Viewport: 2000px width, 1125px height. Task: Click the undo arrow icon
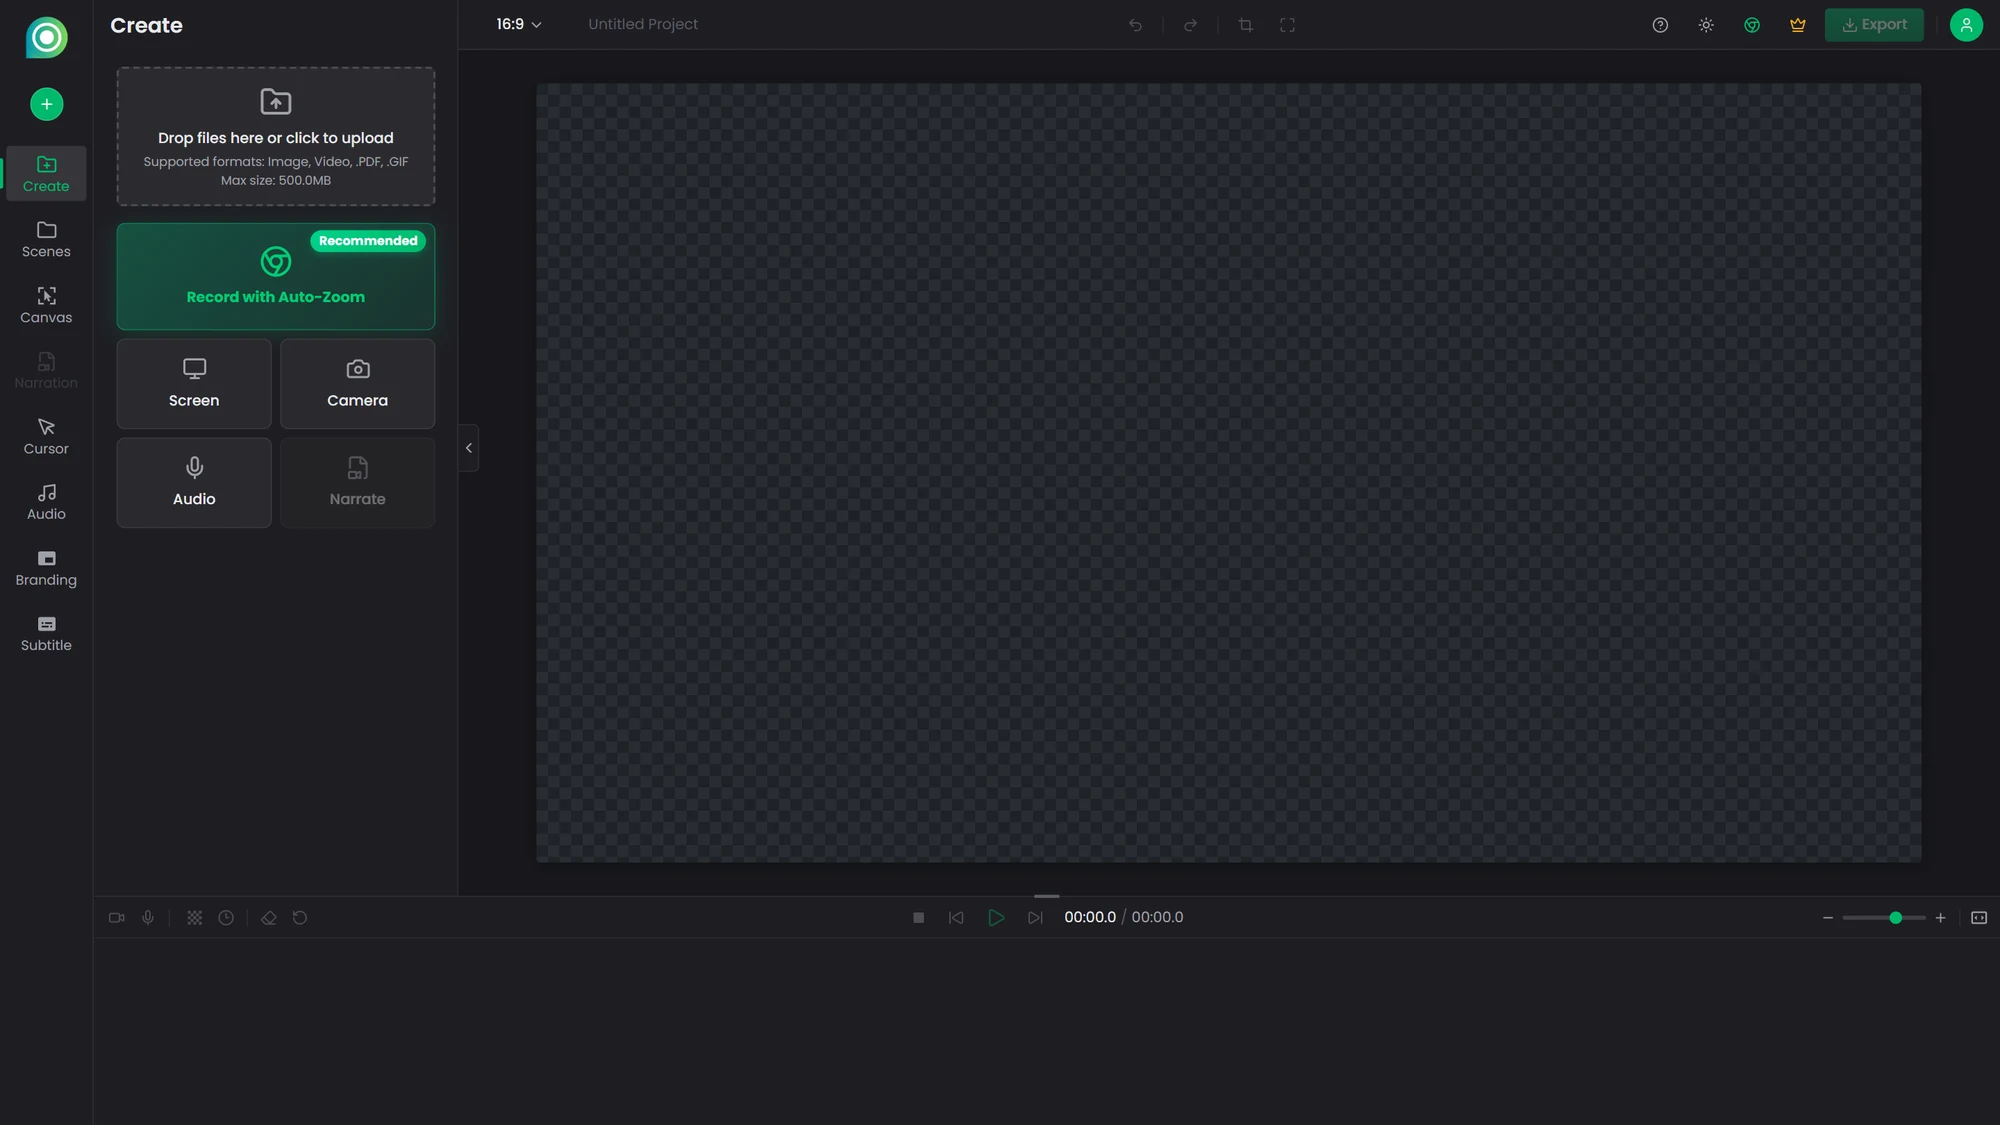click(x=1135, y=25)
